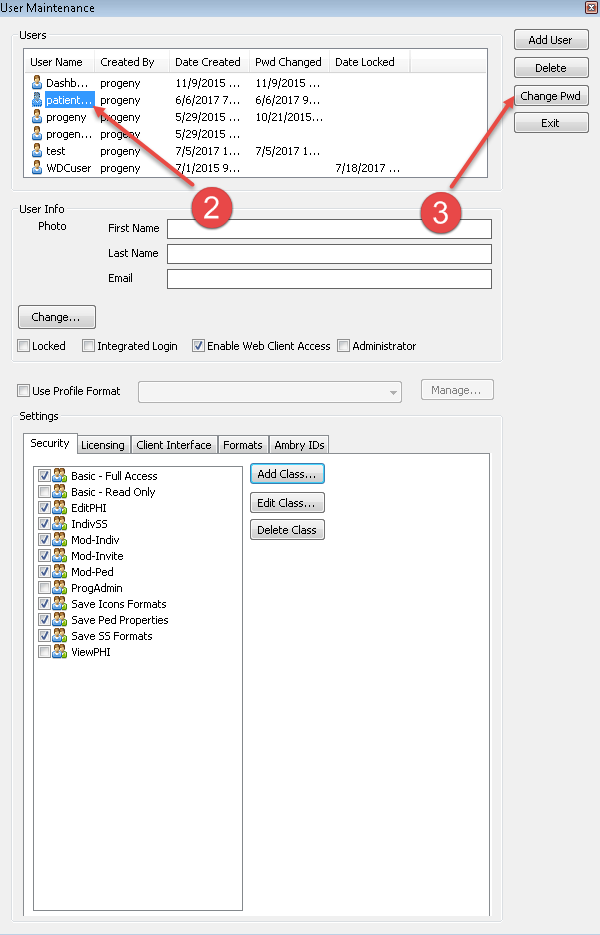
Task: Open the Formats tab
Action: [243, 445]
